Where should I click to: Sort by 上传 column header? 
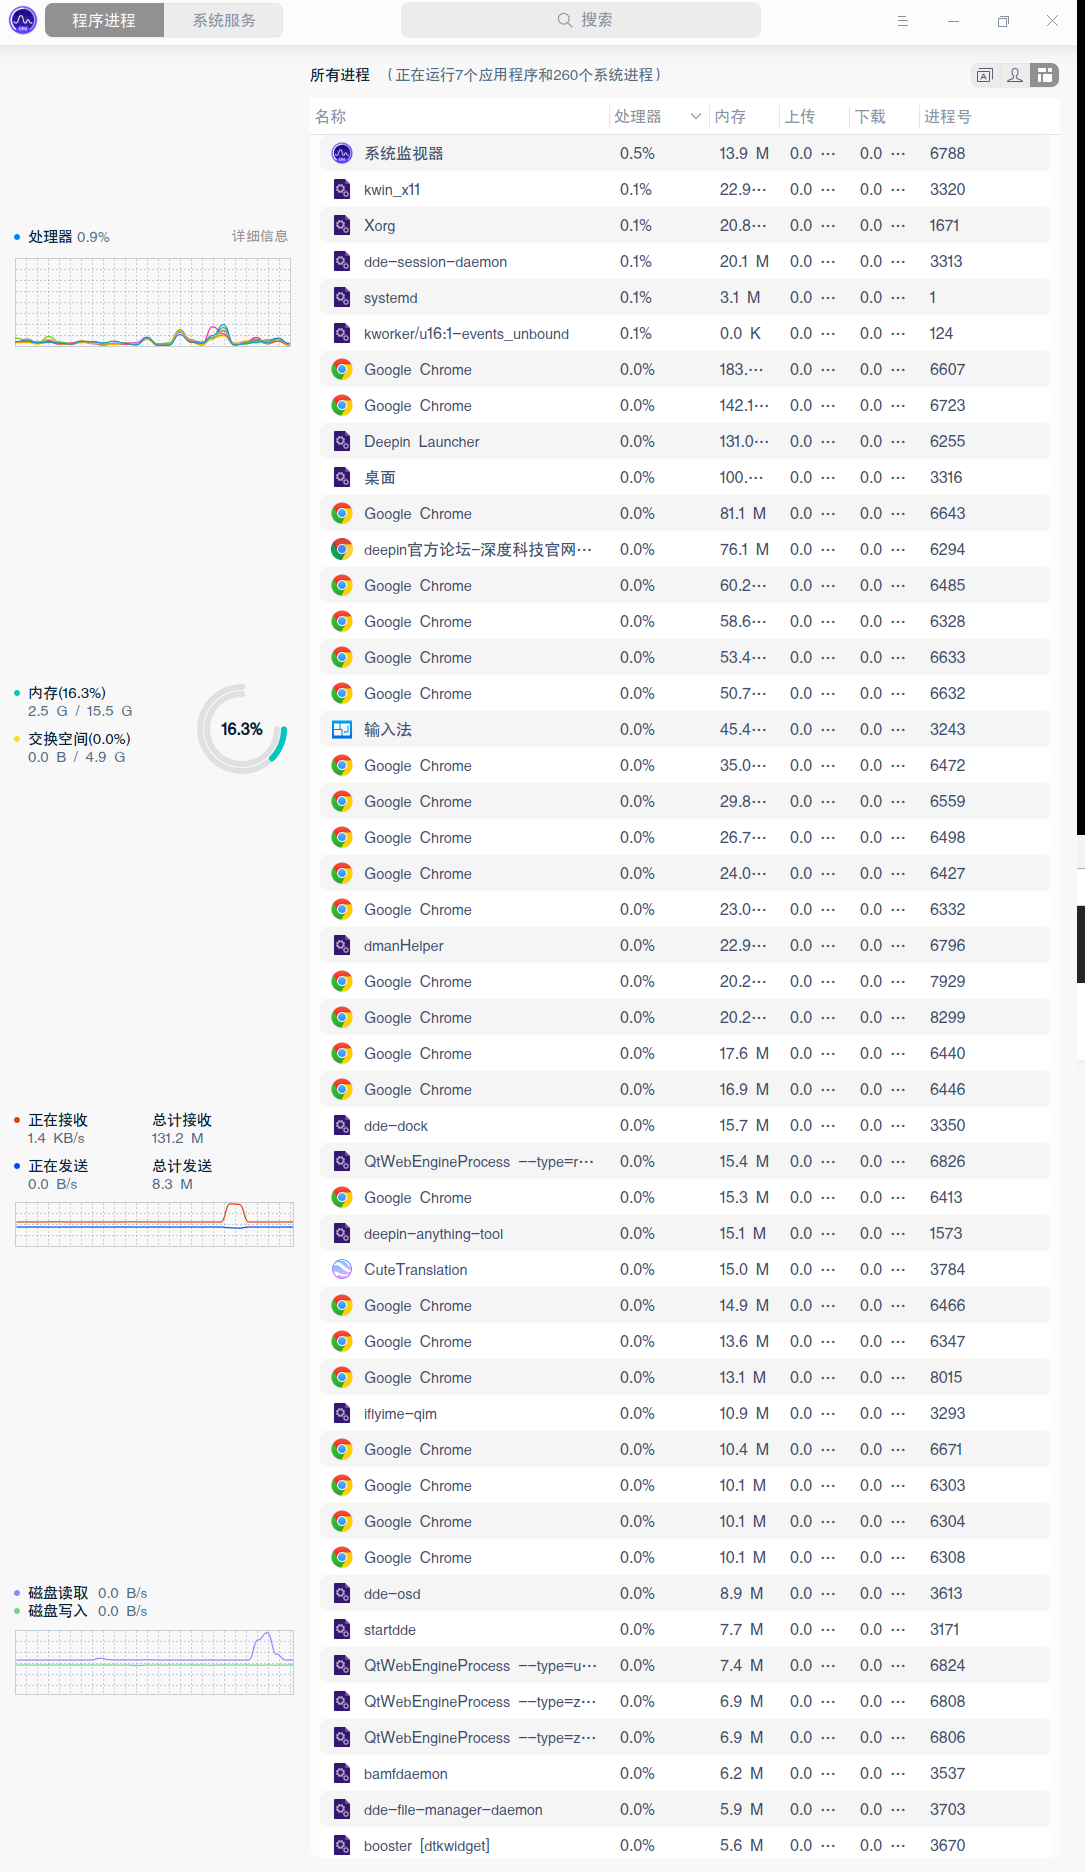[x=800, y=117]
